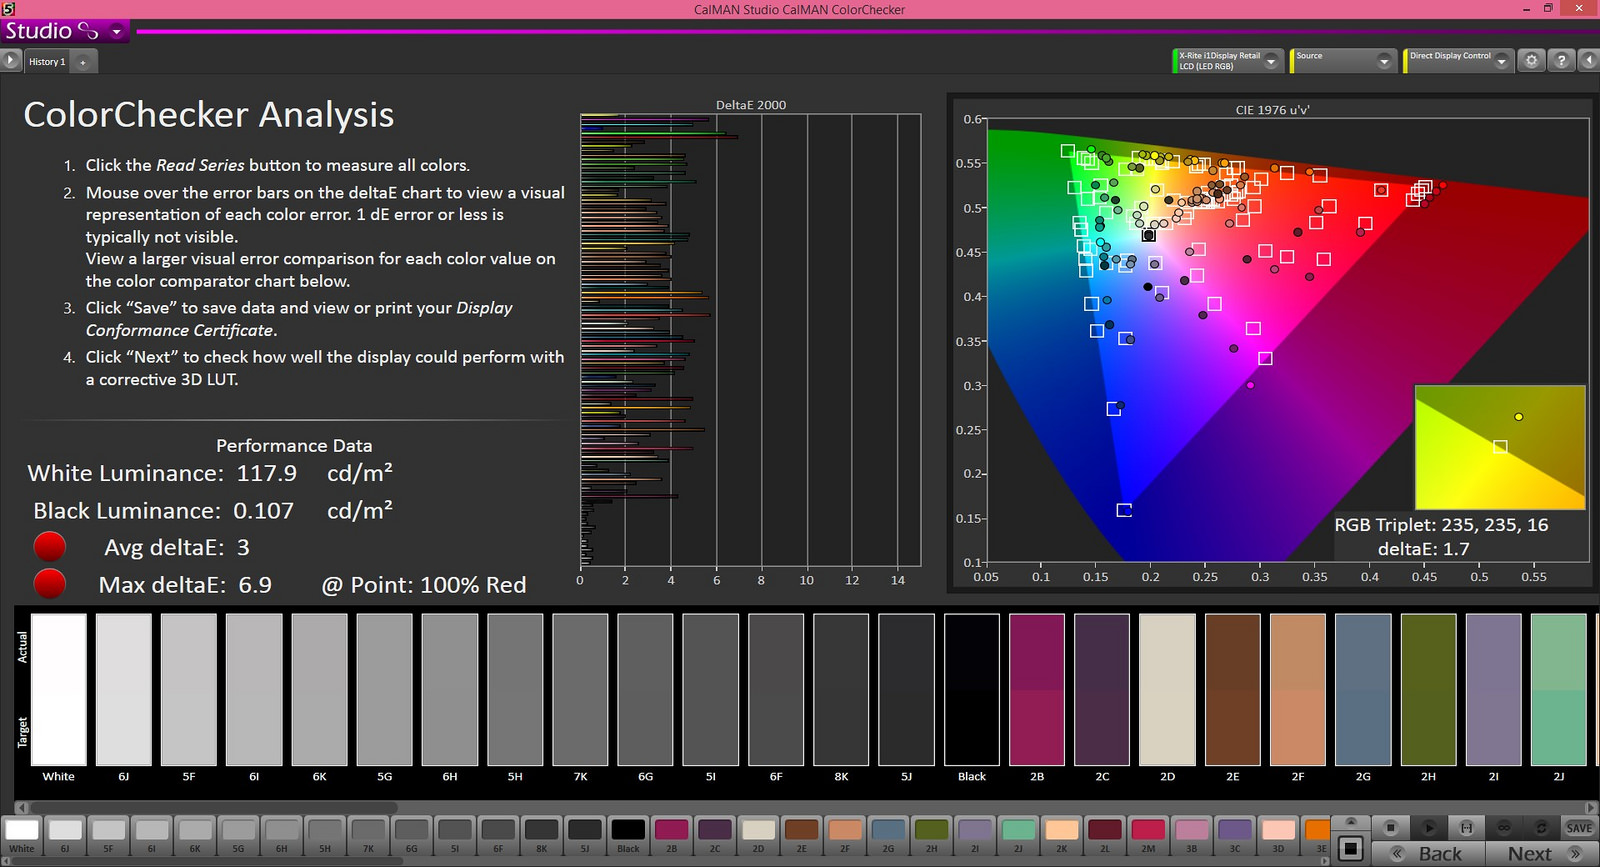Image resolution: width=1600 pixels, height=867 pixels.
Task: Select the 6J gray patch in bottom strip
Action: (65, 835)
